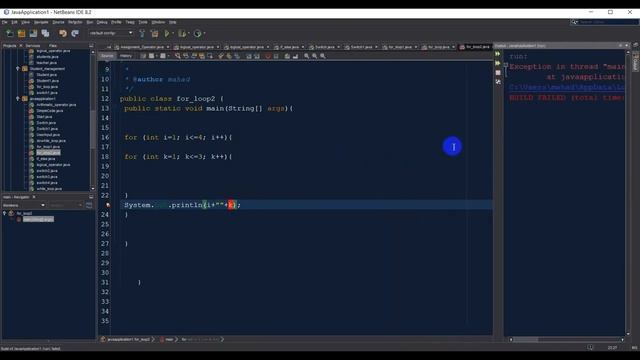Click the New Project toolbar icon
Screen dimensions: 640x360
[x=21, y=33]
